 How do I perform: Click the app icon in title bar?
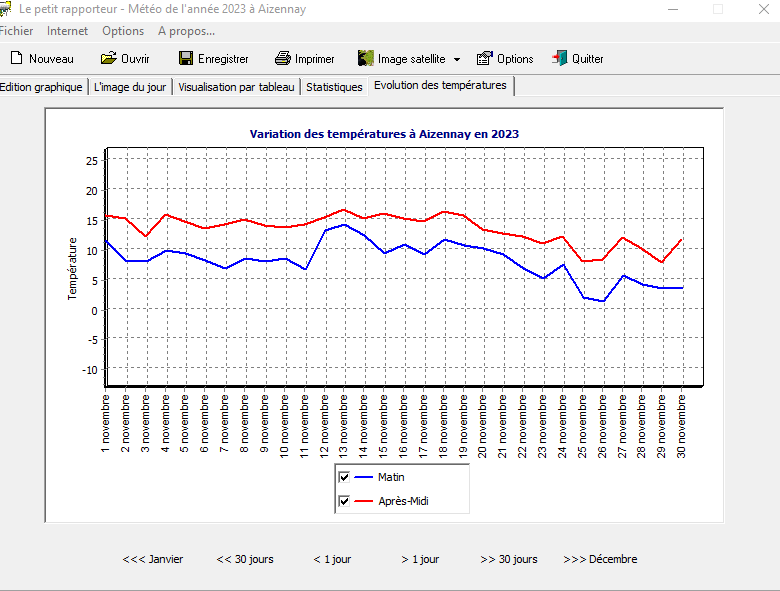coord(5,9)
